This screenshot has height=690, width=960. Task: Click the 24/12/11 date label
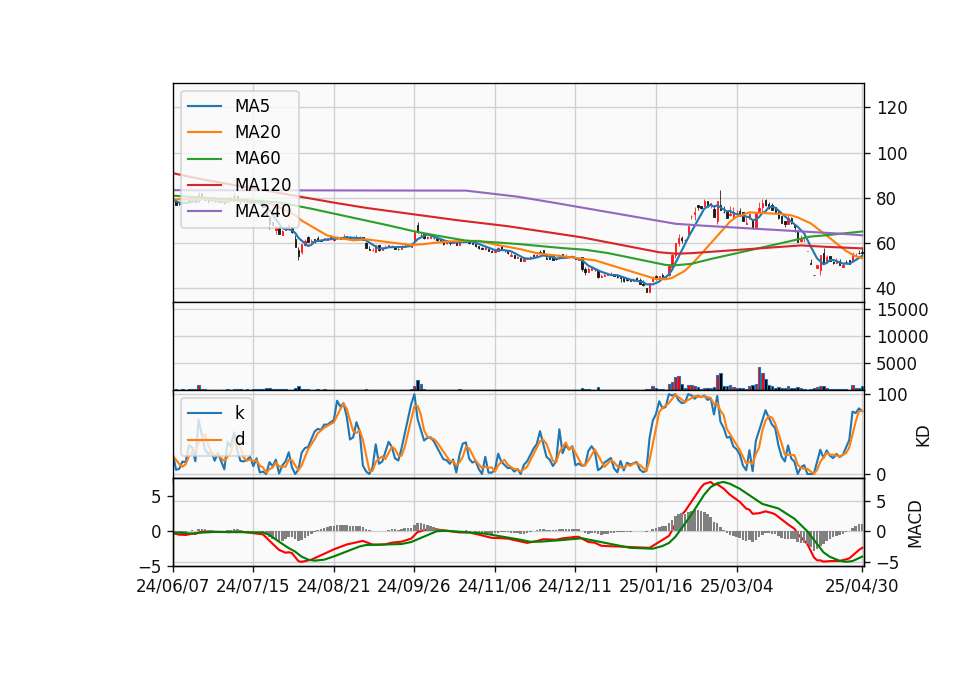click(x=575, y=586)
